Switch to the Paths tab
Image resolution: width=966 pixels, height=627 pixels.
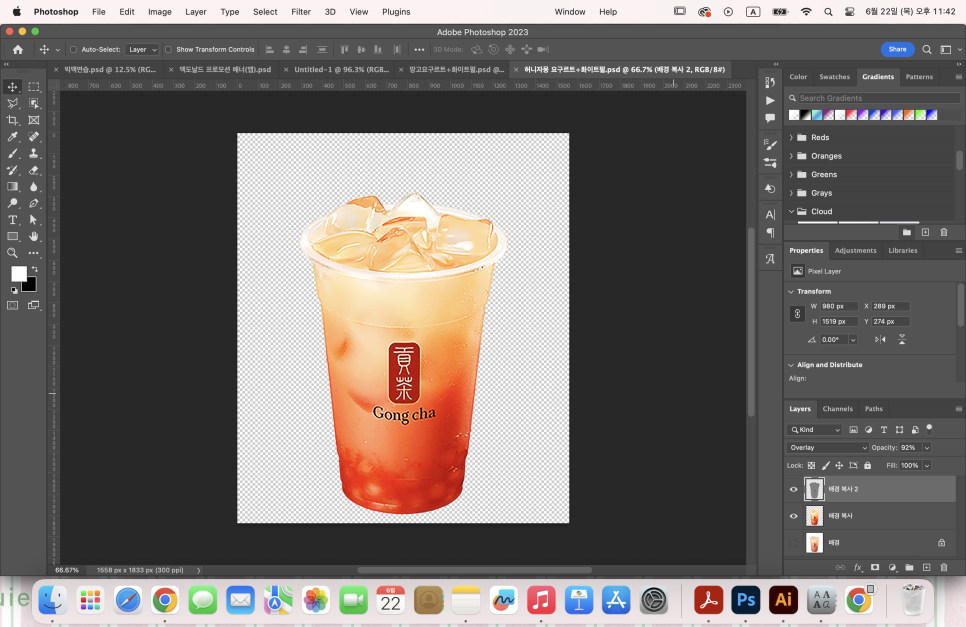874,409
